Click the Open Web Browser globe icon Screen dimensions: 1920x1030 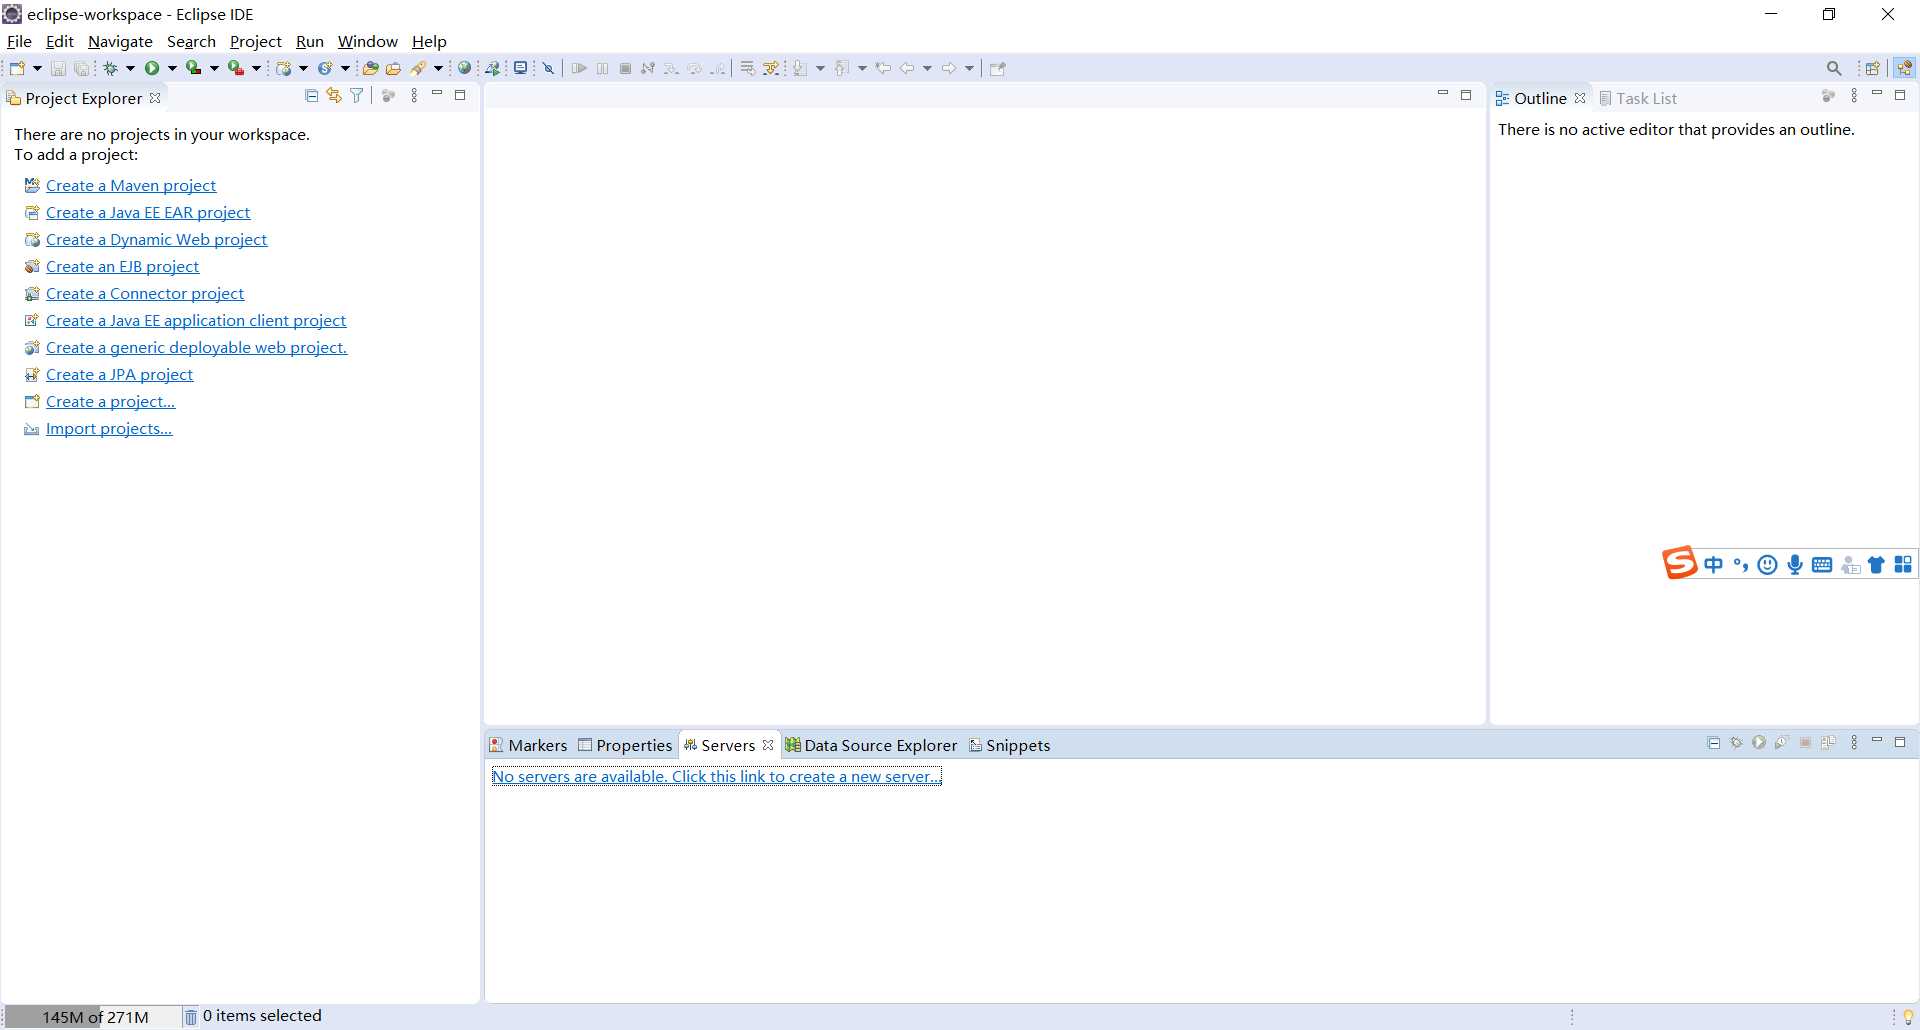tap(464, 68)
